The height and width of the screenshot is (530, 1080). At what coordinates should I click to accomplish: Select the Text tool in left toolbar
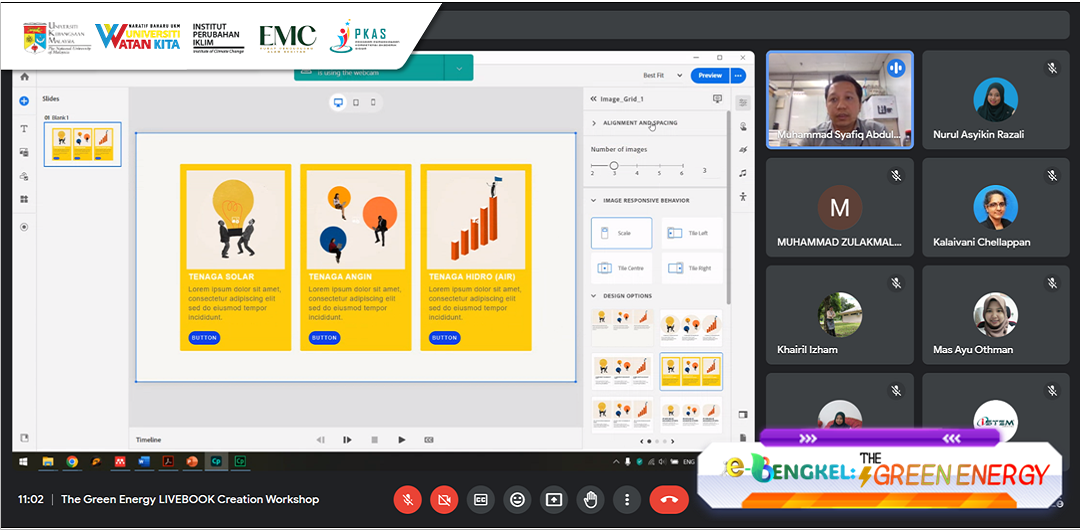24,129
